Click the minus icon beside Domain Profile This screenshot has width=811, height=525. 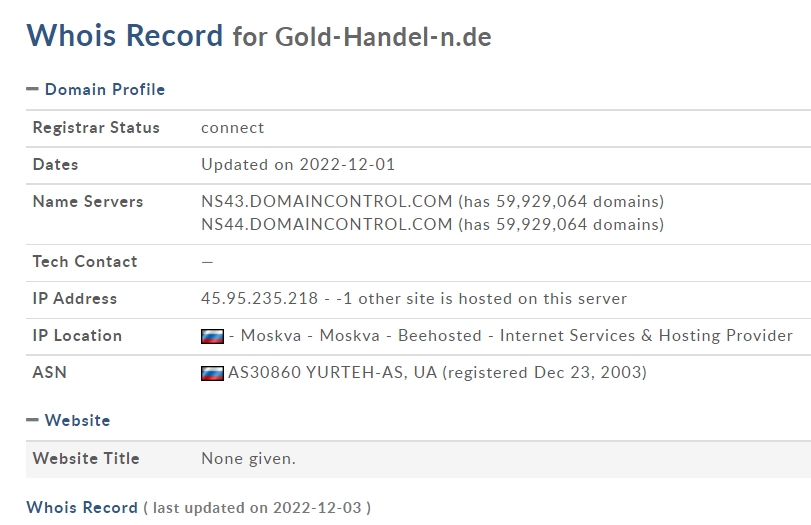(32, 89)
